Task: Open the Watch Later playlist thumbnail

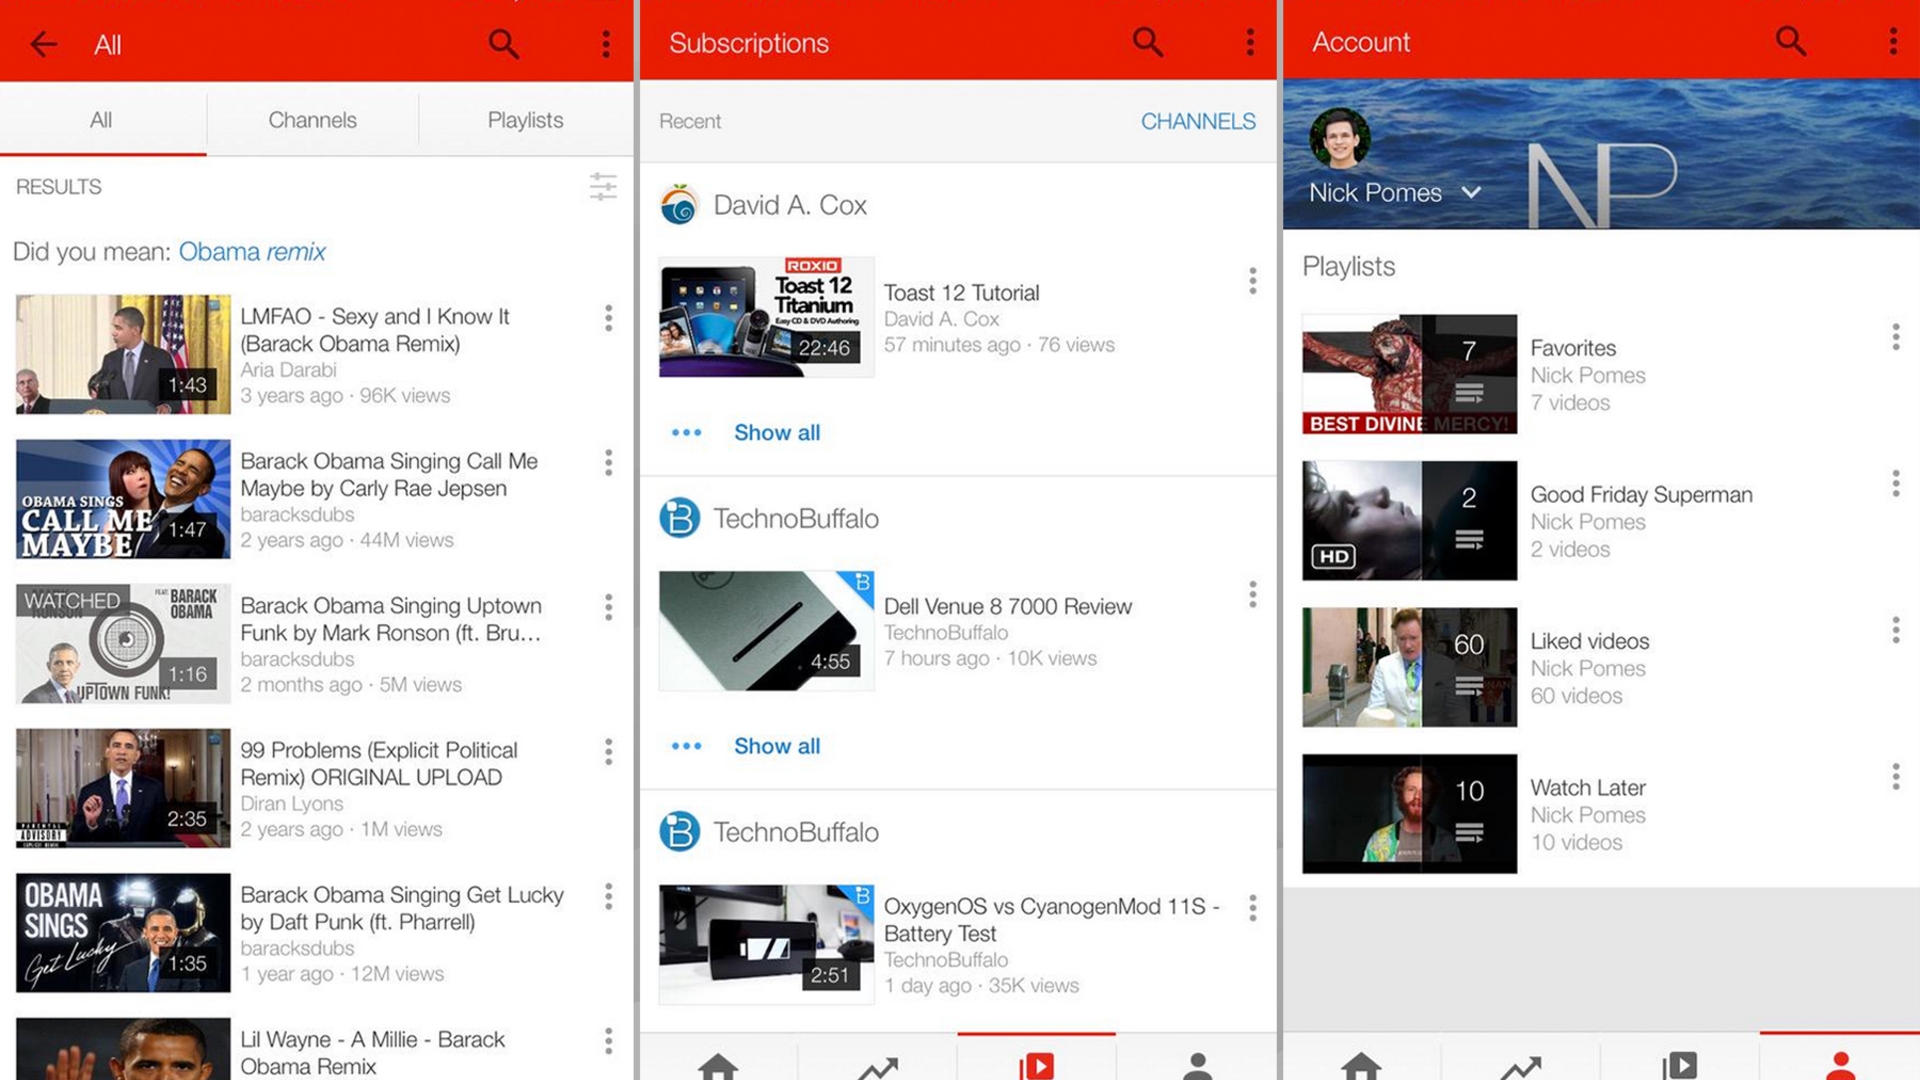Action: [1409, 814]
